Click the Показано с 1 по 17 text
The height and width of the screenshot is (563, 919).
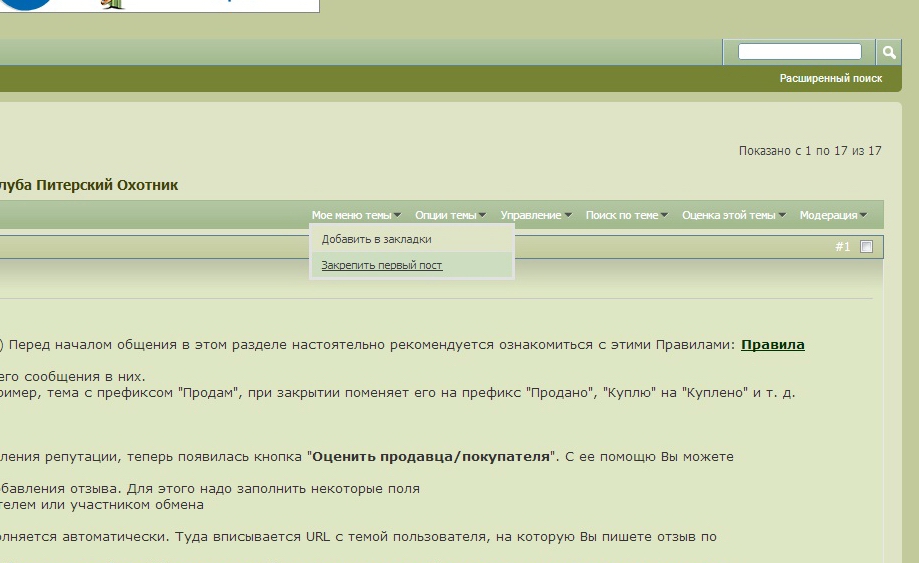[810, 151]
